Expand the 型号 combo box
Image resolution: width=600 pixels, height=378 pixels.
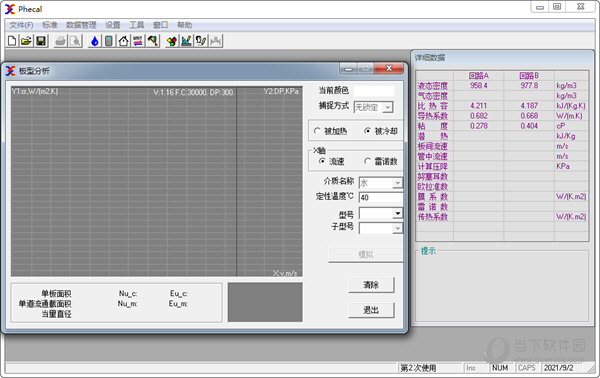click(x=398, y=213)
